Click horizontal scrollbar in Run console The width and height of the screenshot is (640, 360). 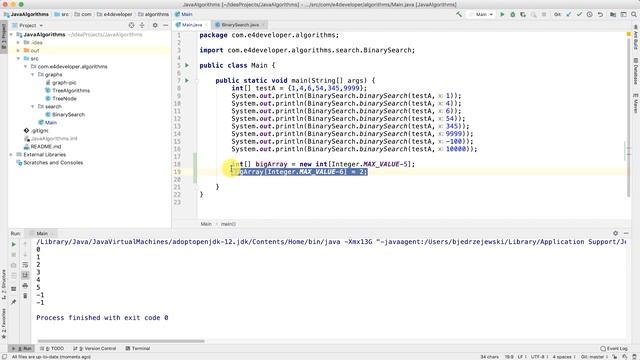point(121,341)
